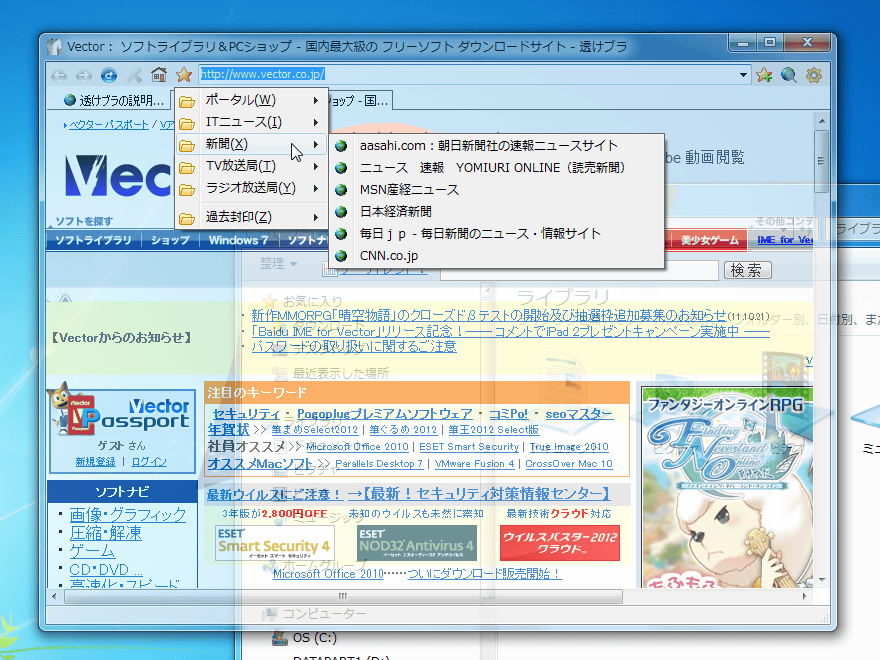Click the セキュリティ keyword link

coord(246,414)
